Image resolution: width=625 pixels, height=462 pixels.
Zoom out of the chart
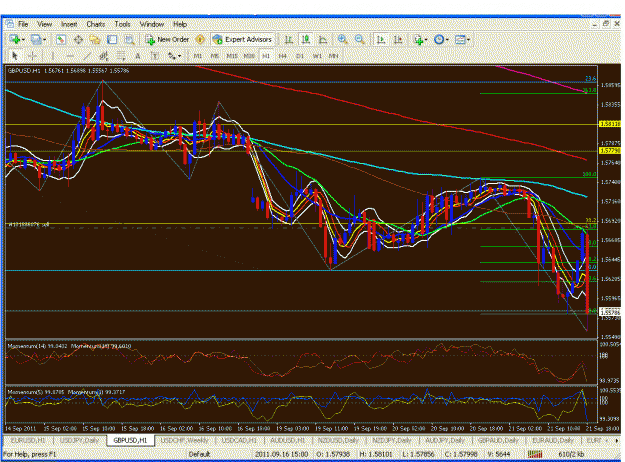pyautogui.click(x=360, y=39)
